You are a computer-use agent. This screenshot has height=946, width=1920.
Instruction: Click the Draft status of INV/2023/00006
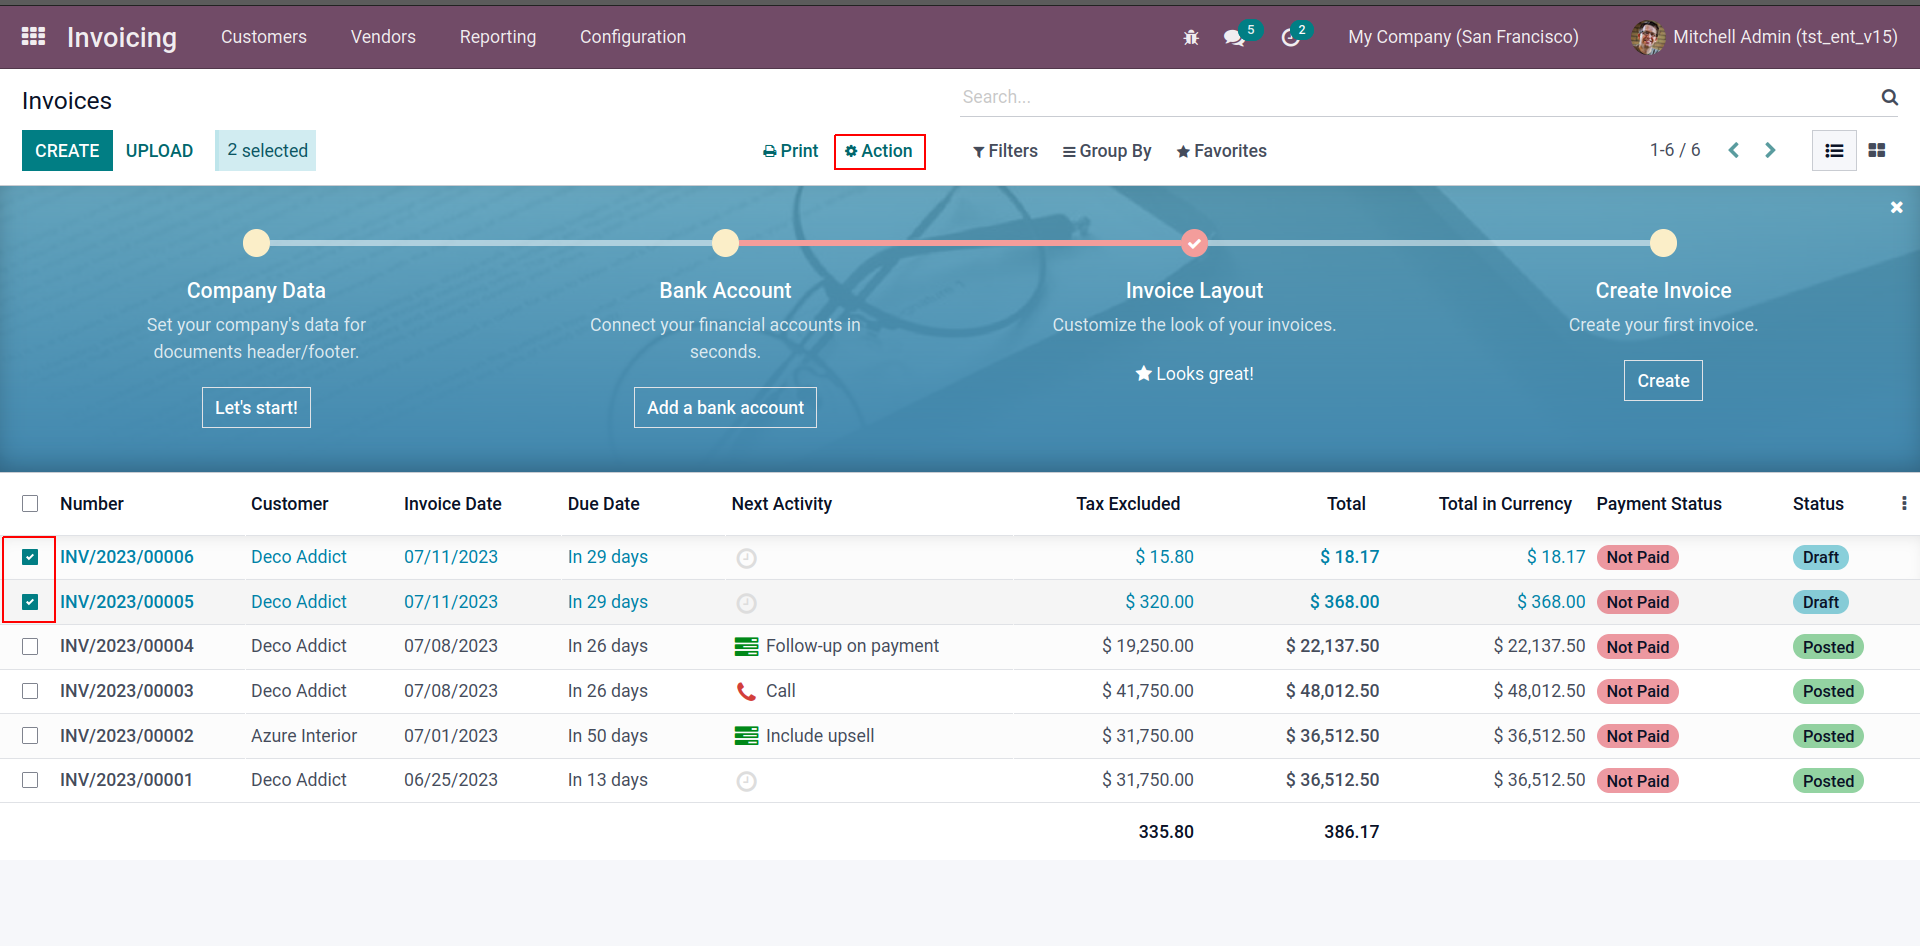tap(1821, 558)
